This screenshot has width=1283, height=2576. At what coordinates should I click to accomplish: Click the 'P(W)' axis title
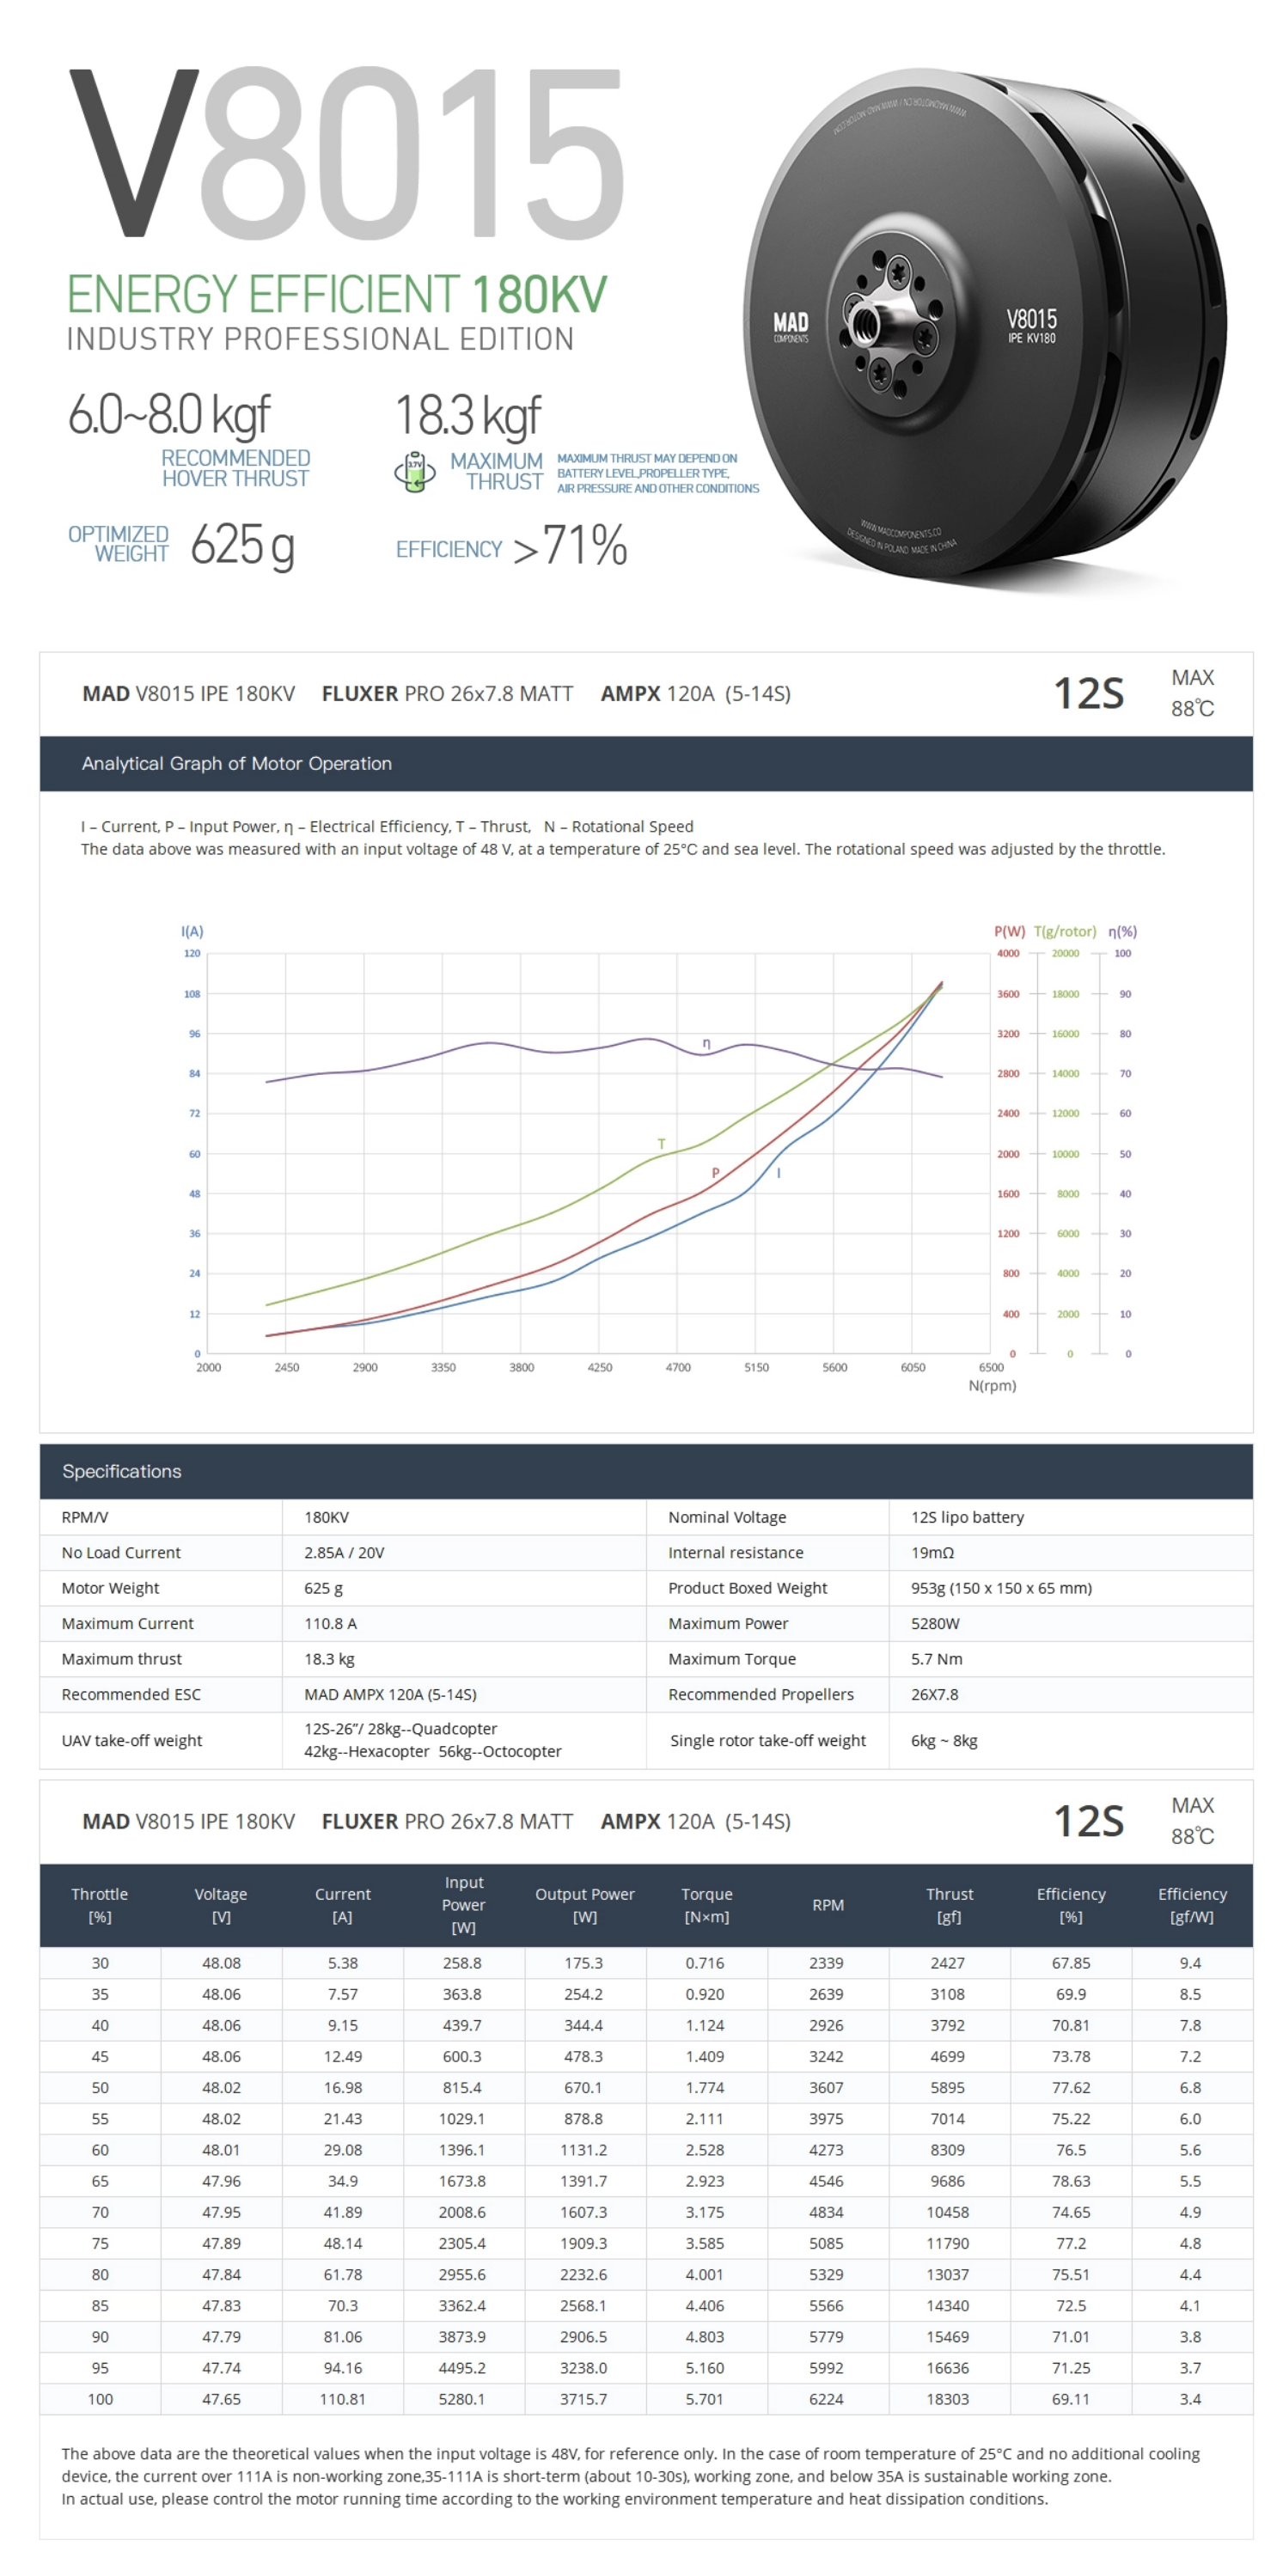click(x=1009, y=931)
